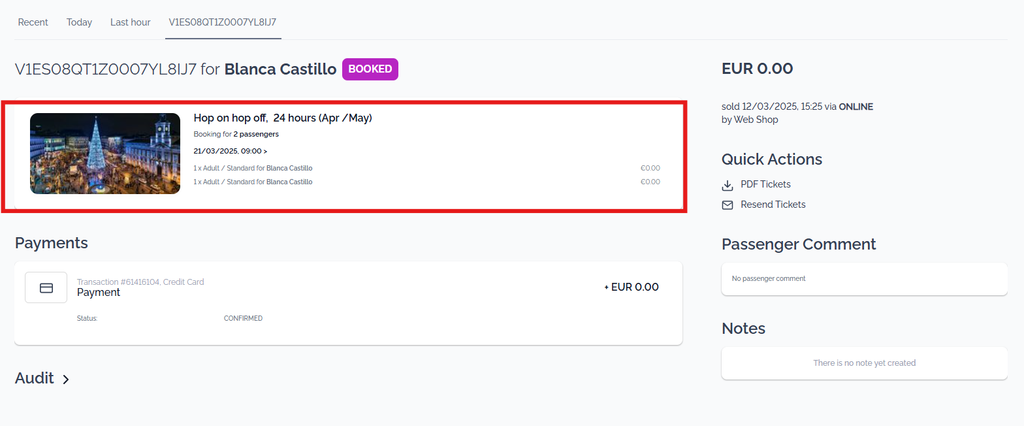Click the first Adult / Standard ticket line
The image size is (1024, 426).
(x=426, y=169)
